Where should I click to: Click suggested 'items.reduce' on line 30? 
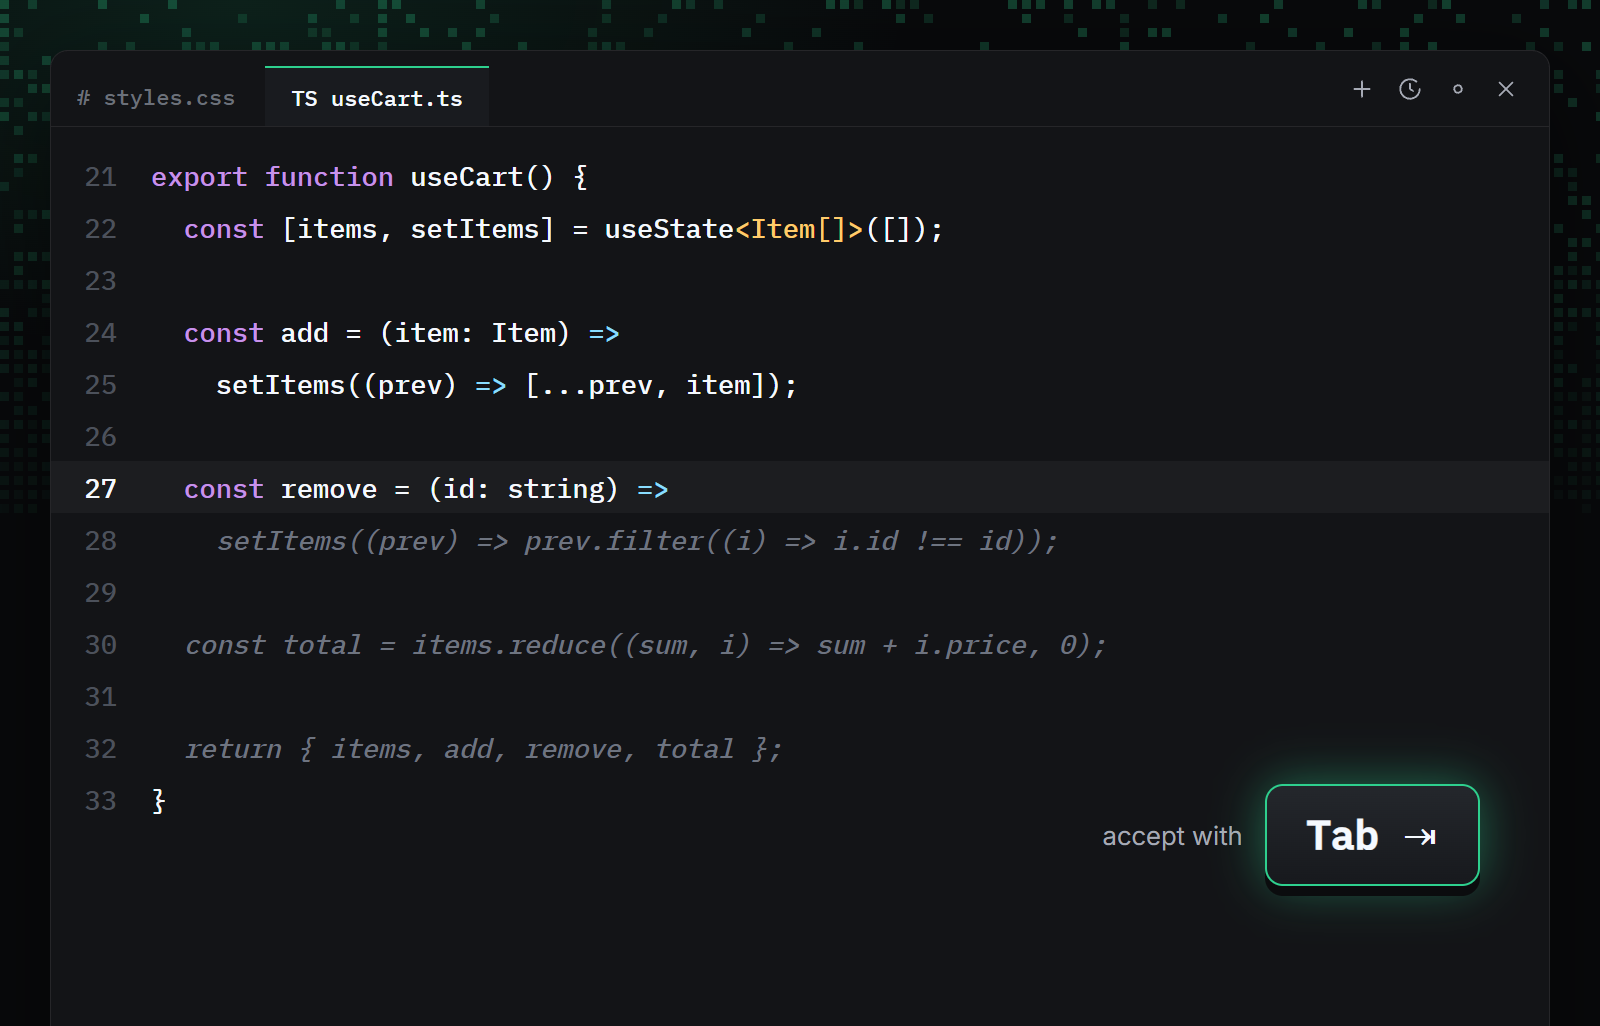click(x=509, y=645)
